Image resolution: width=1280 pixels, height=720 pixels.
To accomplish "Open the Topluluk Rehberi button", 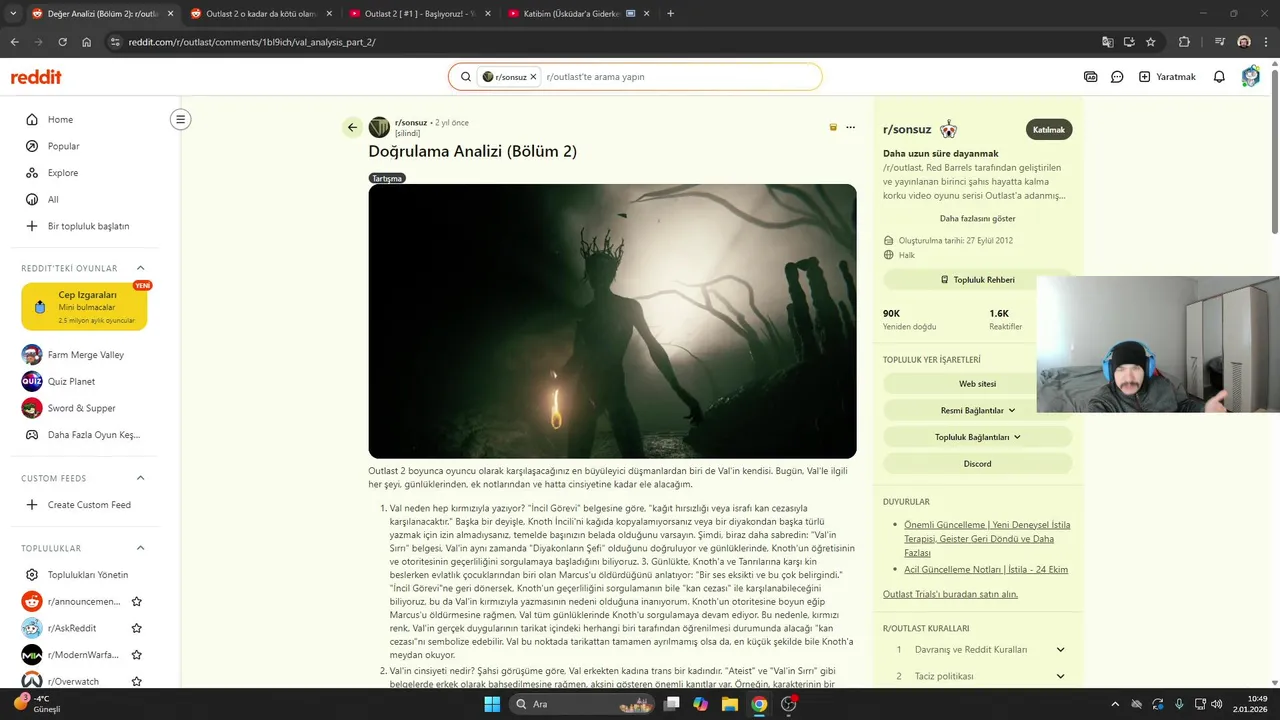I will click(977, 280).
